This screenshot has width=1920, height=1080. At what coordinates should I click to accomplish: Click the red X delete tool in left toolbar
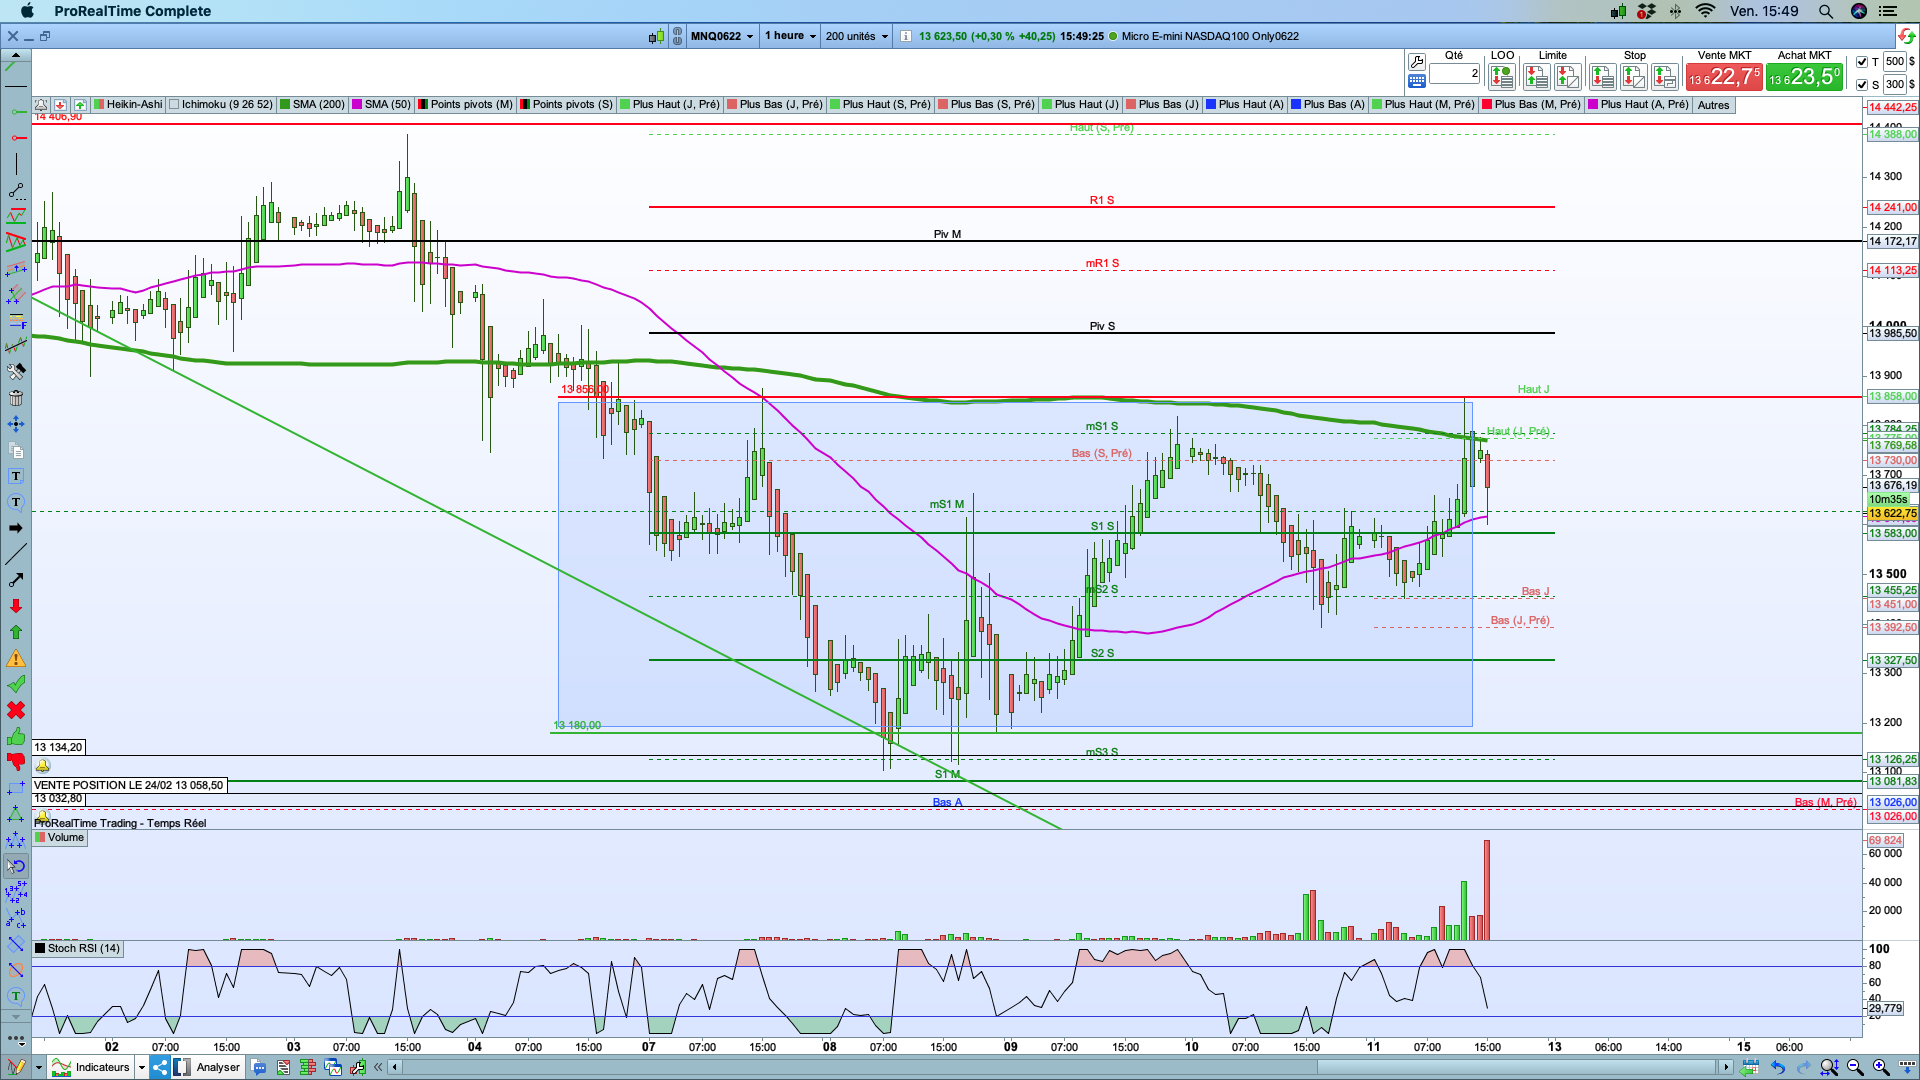[16, 710]
